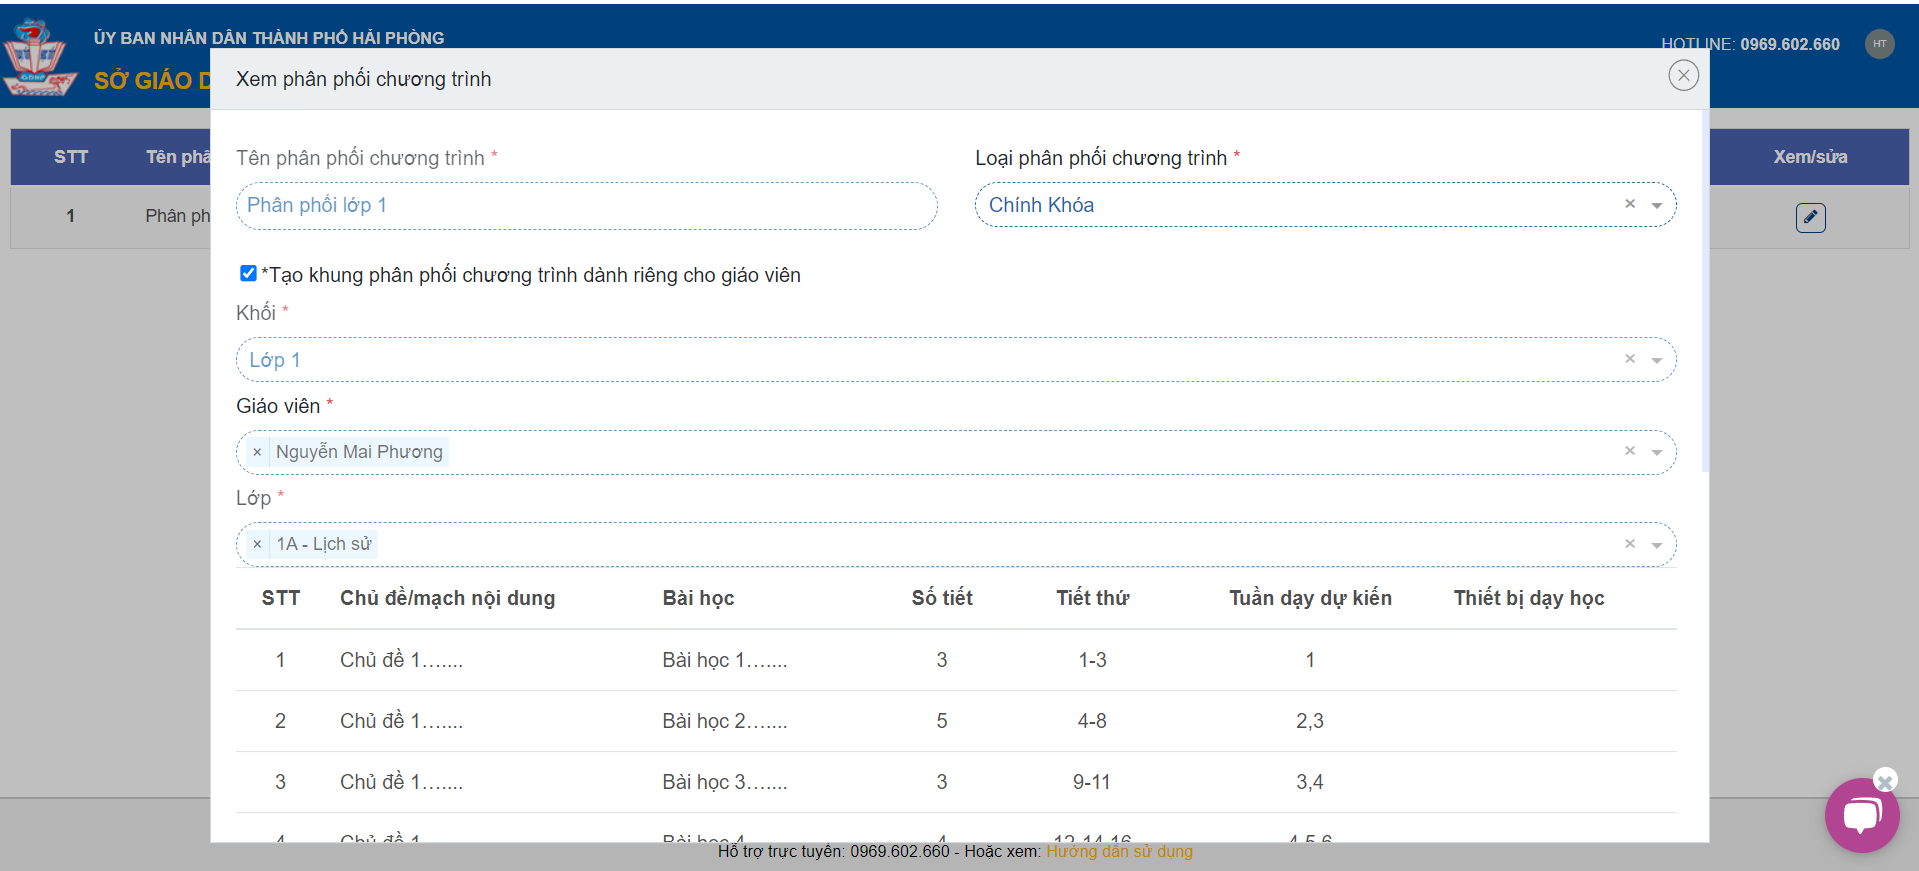Expand the Giáo viên dropdown arrow

click(x=1657, y=452)
